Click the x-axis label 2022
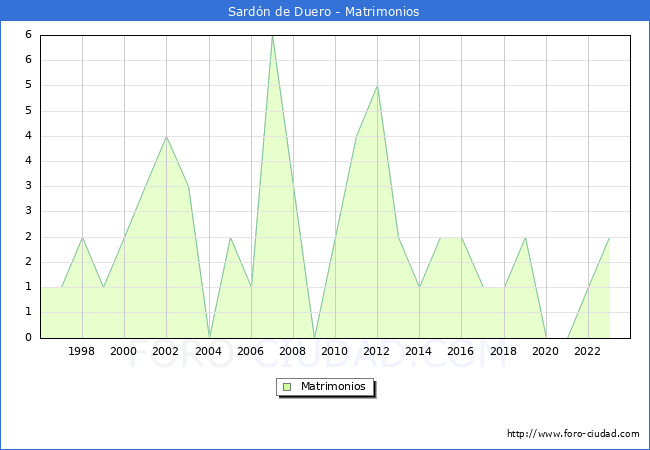The height and width of the screenshot is (450, 650). tap(587, 351)
